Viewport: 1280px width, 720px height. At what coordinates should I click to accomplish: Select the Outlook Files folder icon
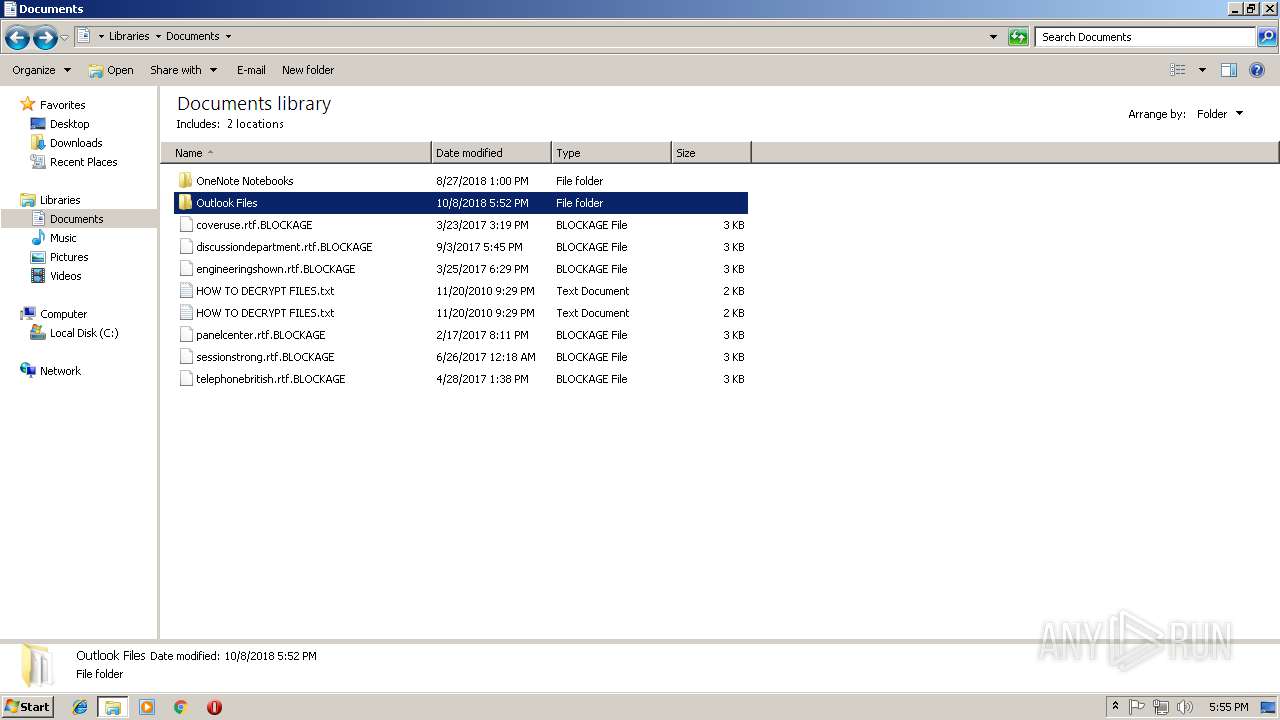(185, 203)
